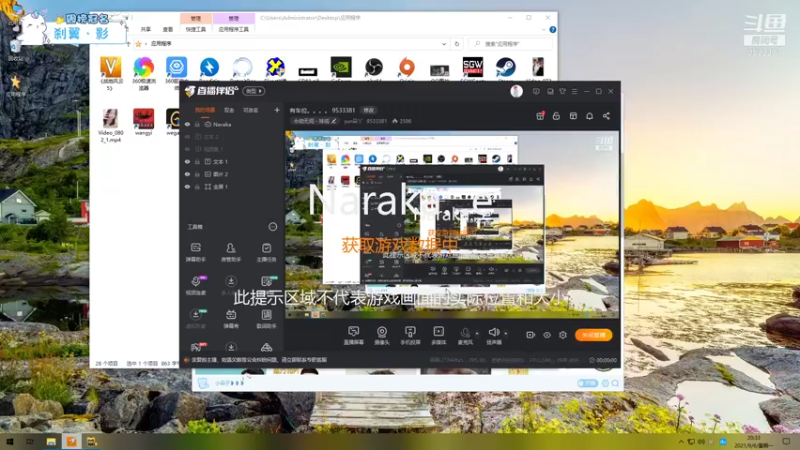
Task: Open the OBS icon in the Explorer window
Action: (x=374, y=68)
